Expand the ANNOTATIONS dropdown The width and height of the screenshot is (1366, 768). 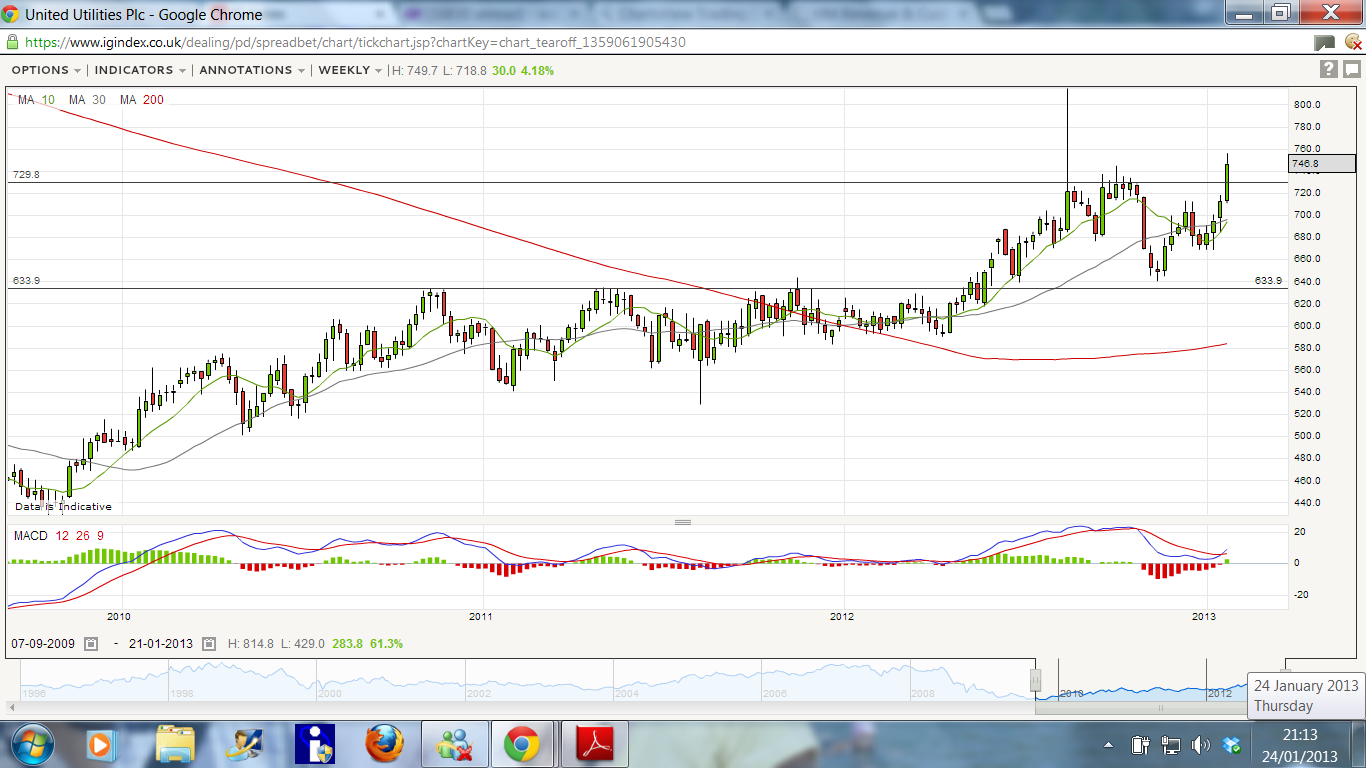click(252, 70)
